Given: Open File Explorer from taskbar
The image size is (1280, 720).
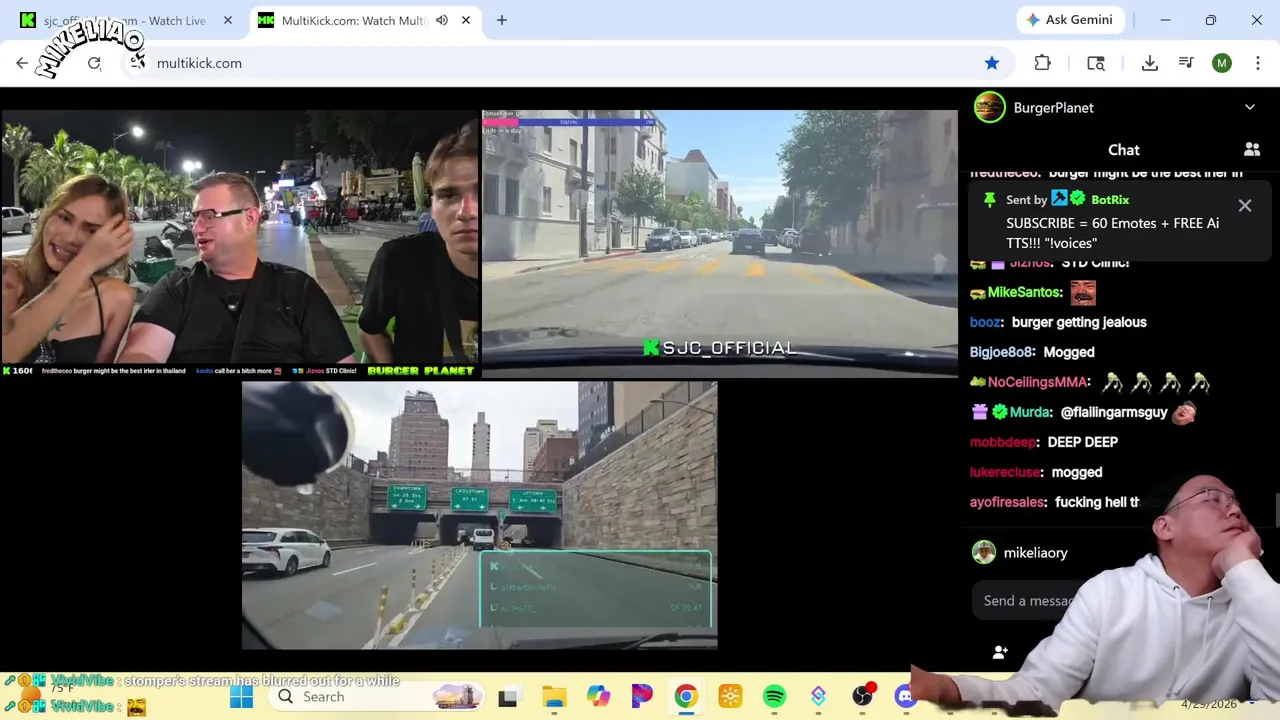Looking at the screenshot, I should [x=554, y=697].
